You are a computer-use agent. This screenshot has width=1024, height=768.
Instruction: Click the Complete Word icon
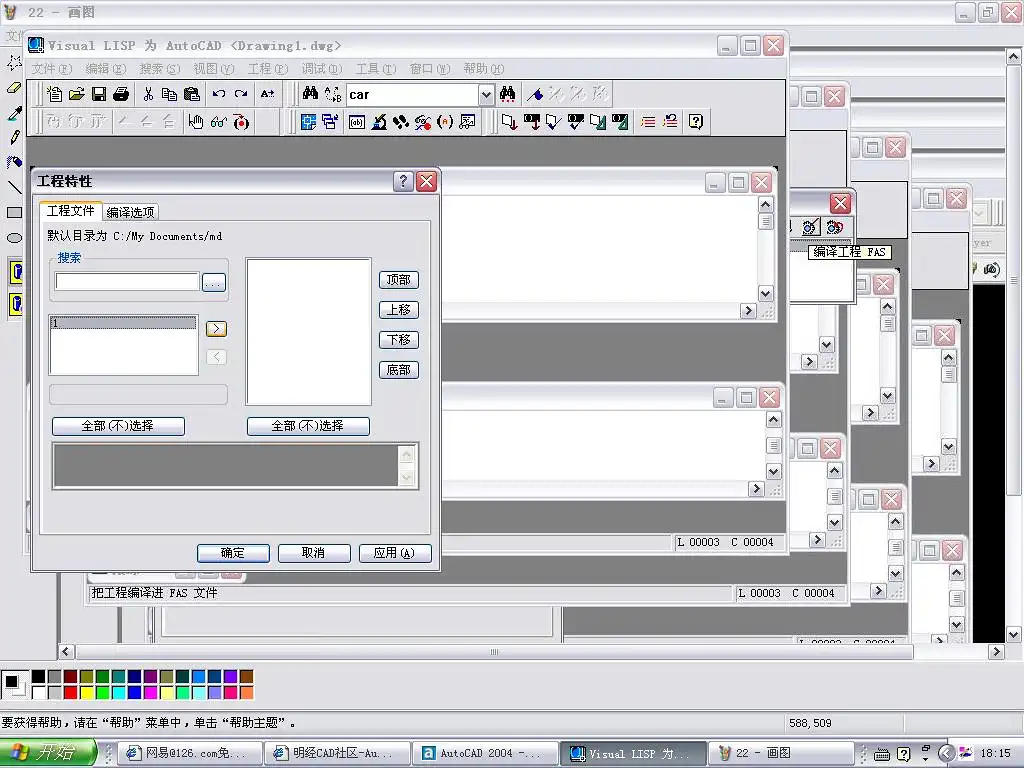[267, 94]
